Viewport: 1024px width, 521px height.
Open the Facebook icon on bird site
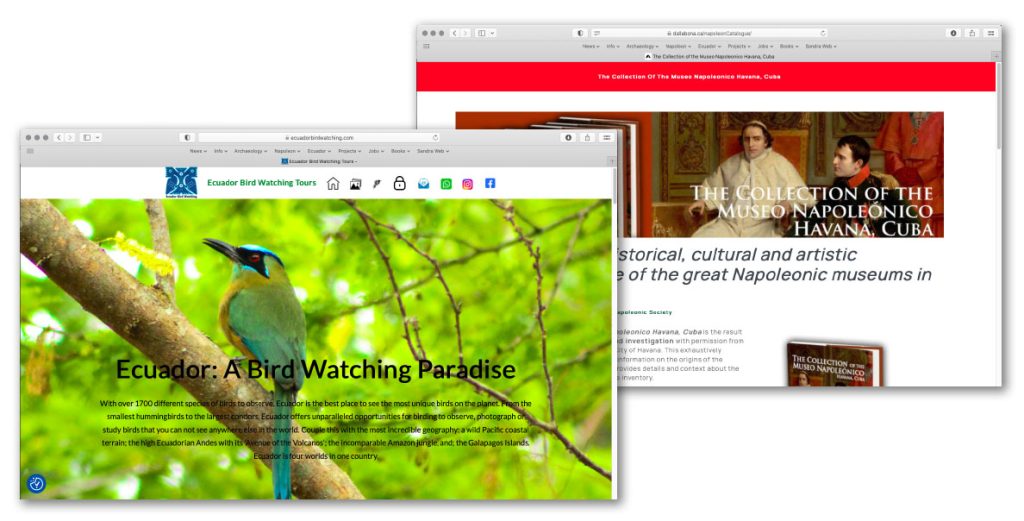(490, 183)
